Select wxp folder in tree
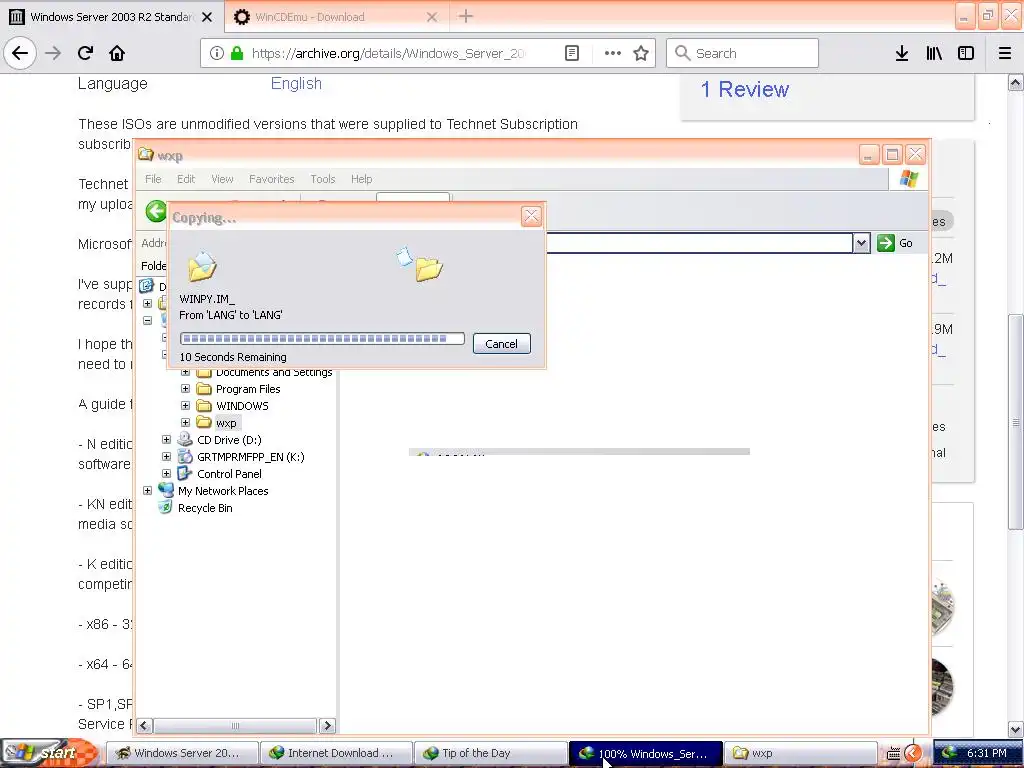Screen dimensions: 1024x768 point(226,423)
